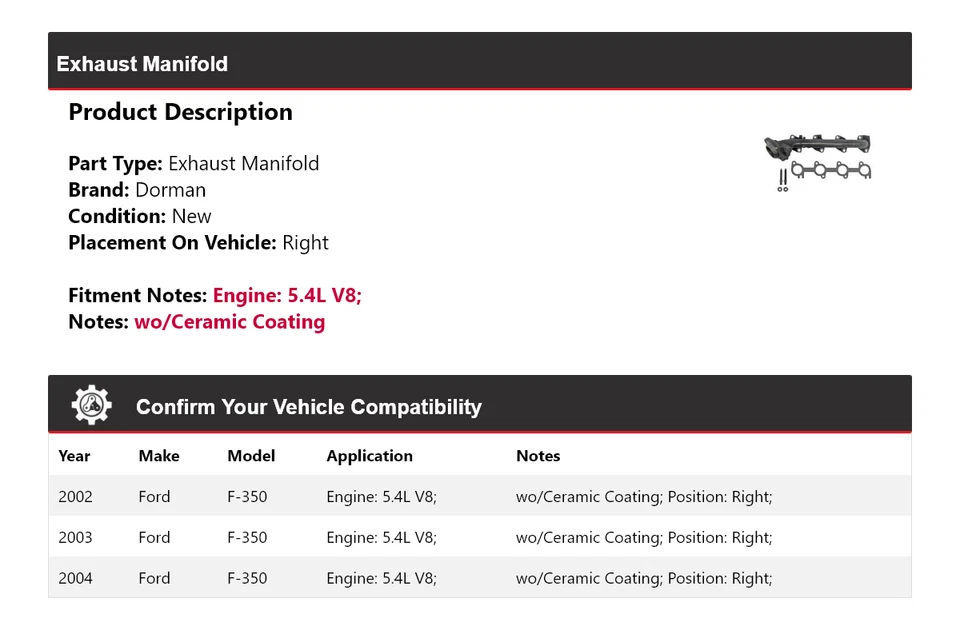Click the Application column header
The height and width of the screenshot is (630, 960).
(x=369, y=456)
